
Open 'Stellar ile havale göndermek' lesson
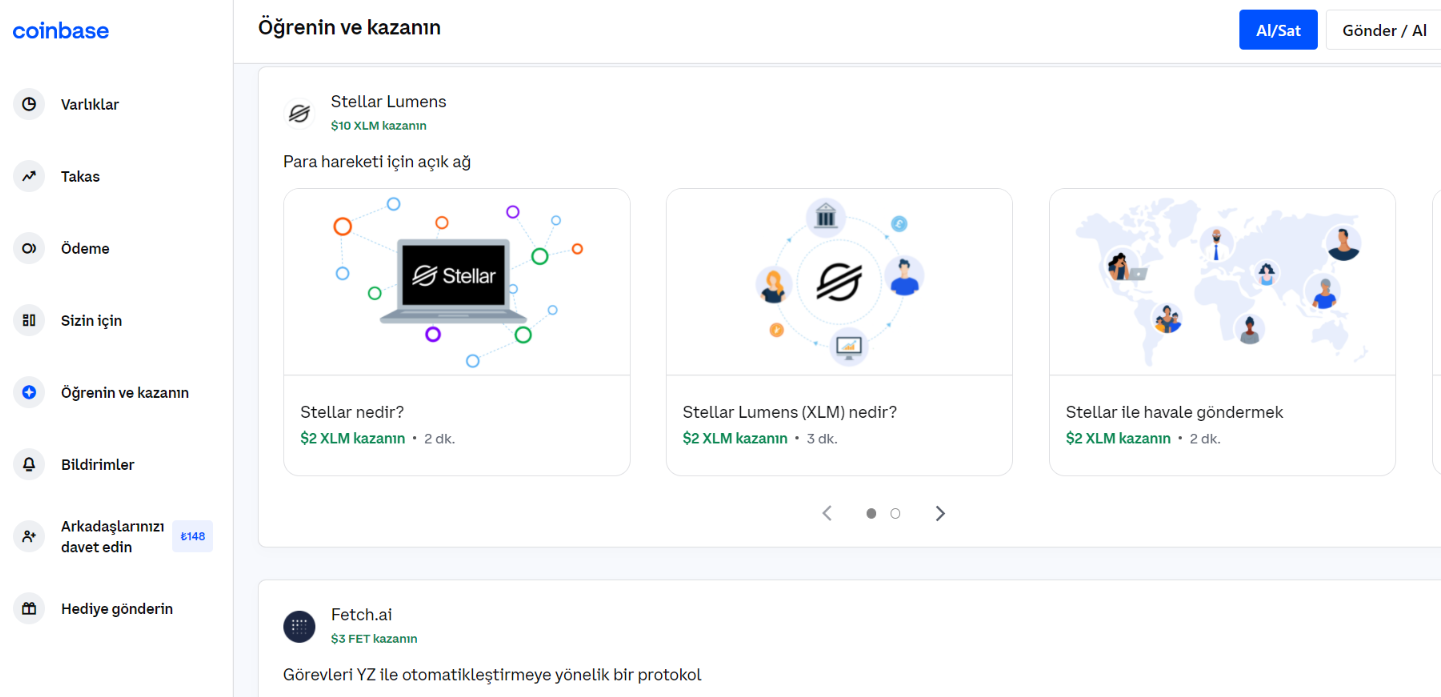1221,331
